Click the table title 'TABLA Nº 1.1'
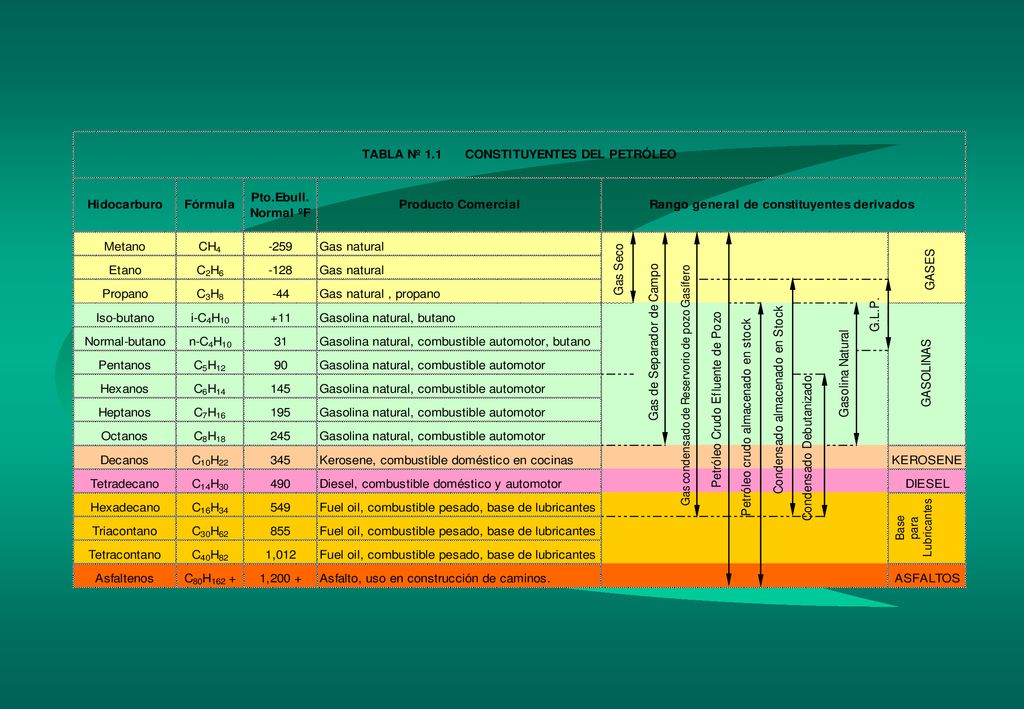The height and width of the screenshot is (709, 1024). tap(402, 154)
